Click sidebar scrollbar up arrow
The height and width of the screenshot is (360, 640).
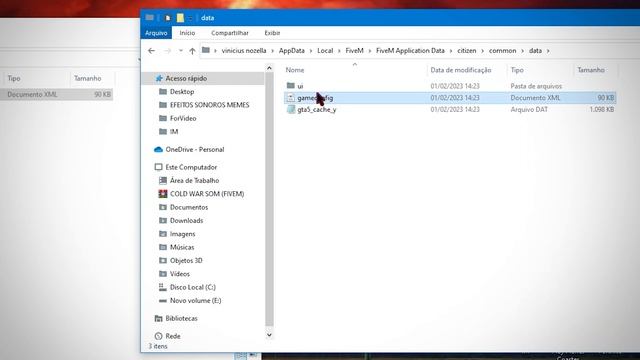269,68
